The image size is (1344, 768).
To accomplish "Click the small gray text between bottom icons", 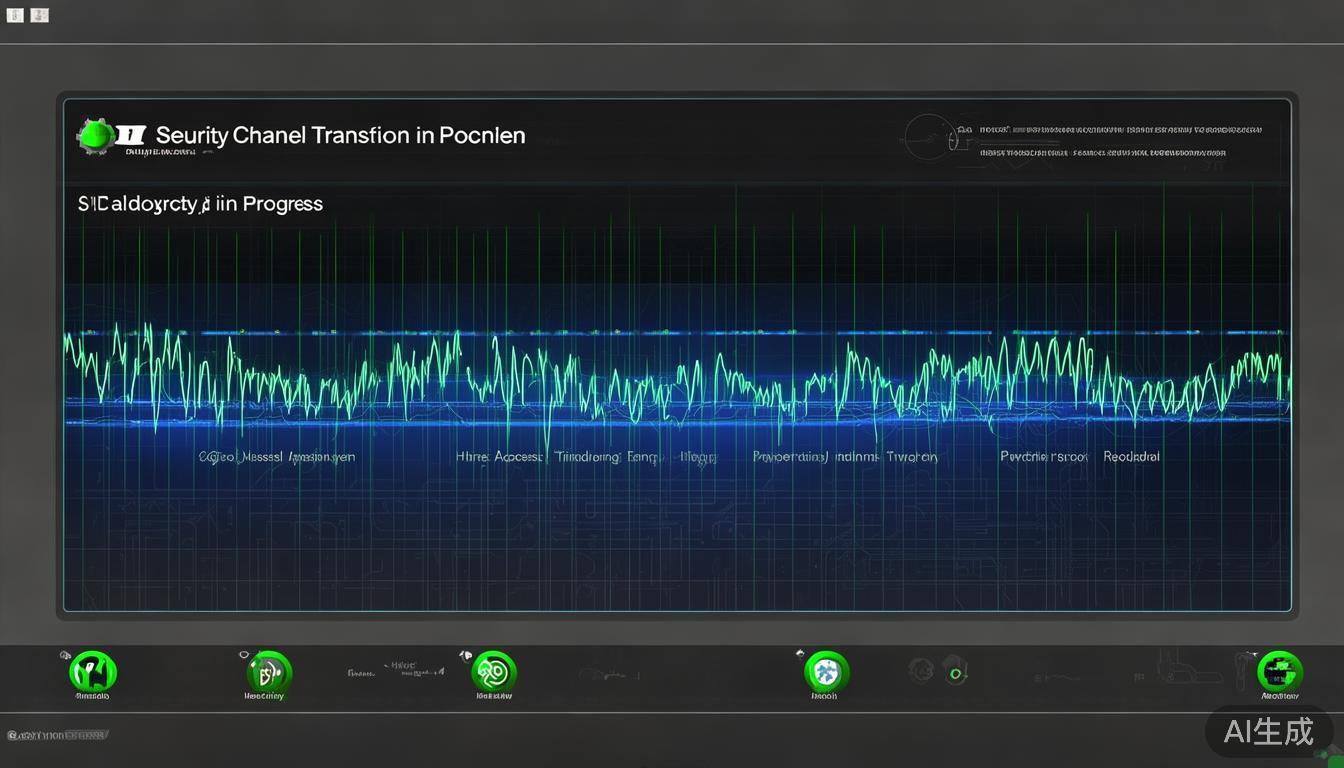I will (395, 670).
